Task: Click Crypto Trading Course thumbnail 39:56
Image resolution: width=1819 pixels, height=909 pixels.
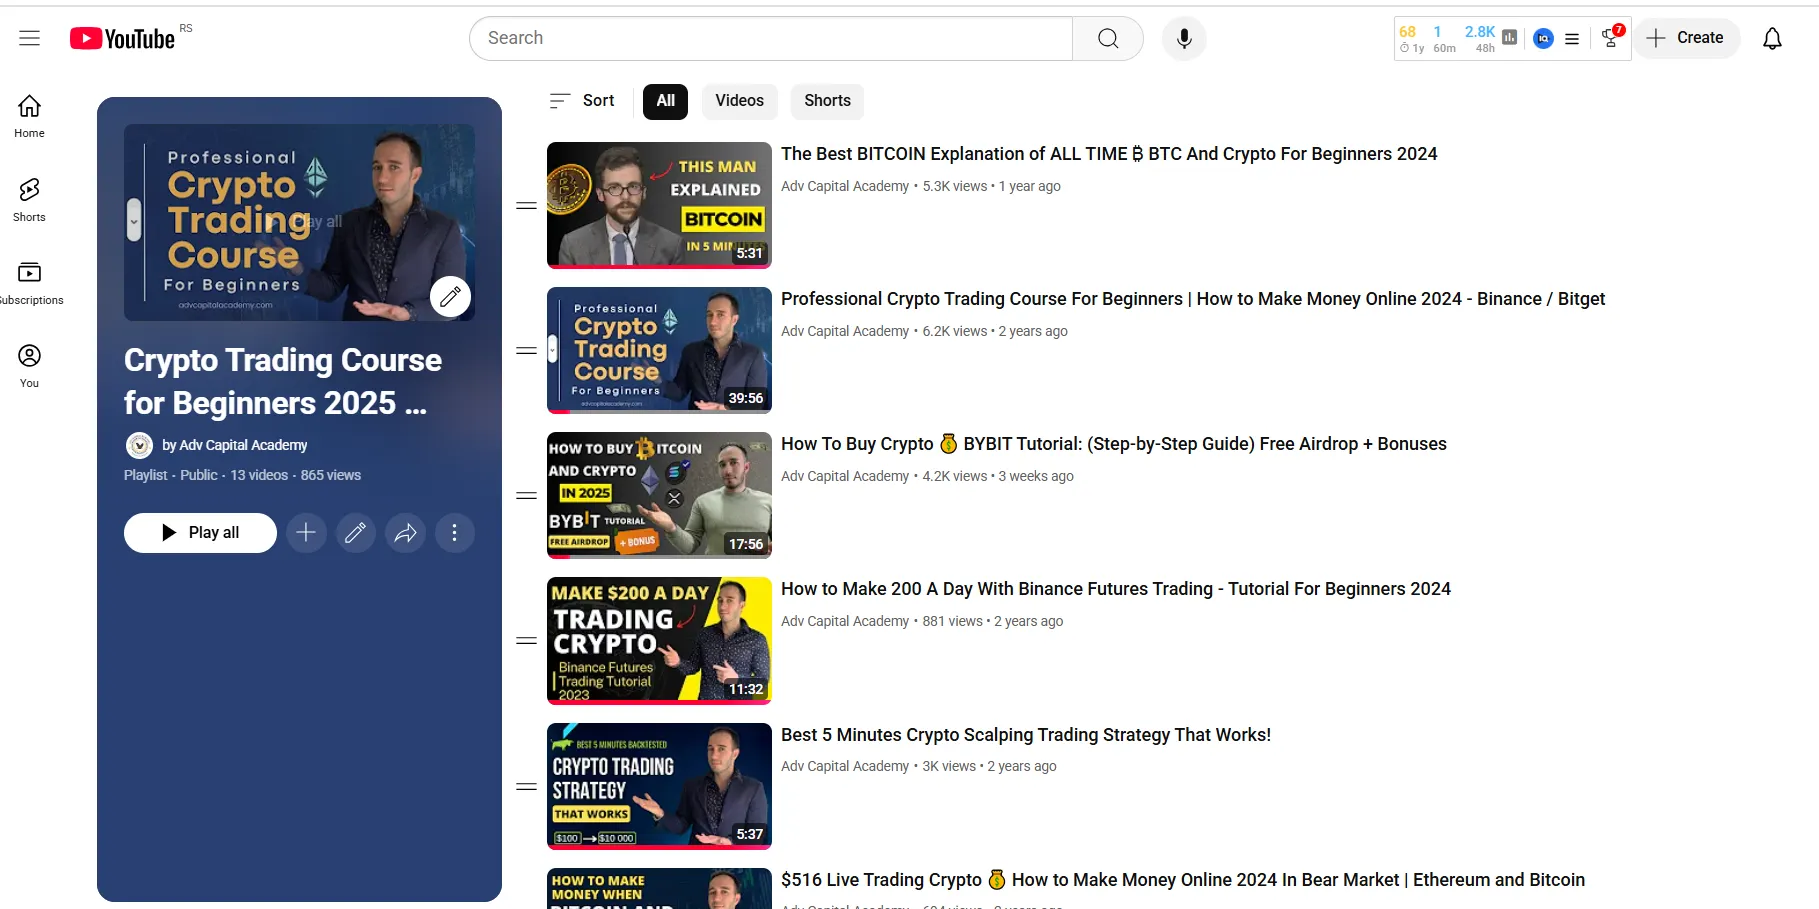Action: pos(659,350)
